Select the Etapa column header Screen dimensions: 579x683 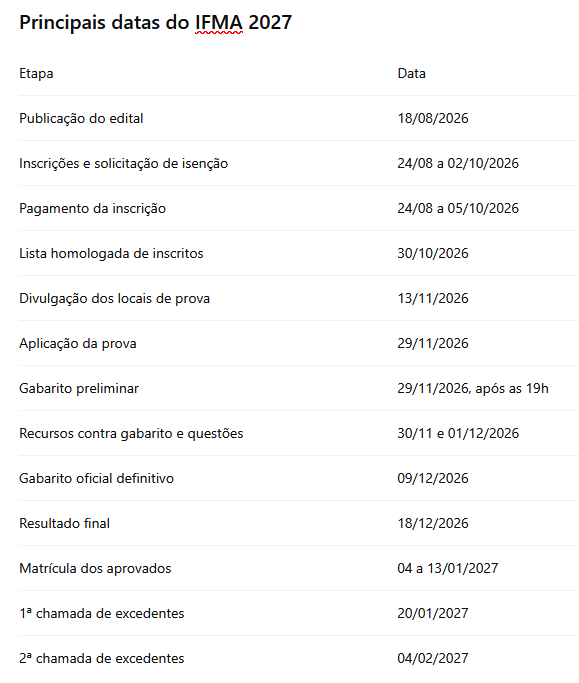36,74
